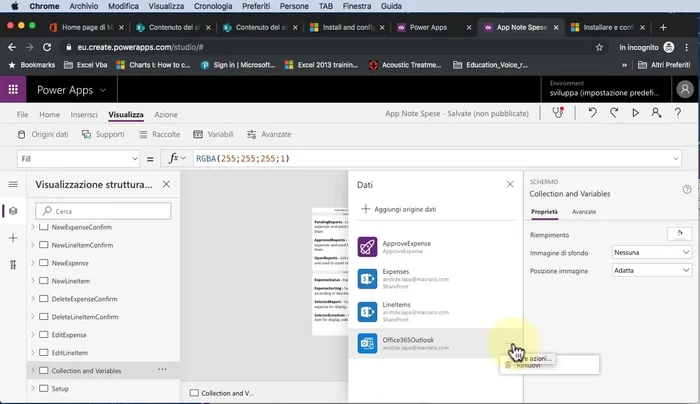Preview the app with the play icon
Image resolution: width=700 pixels, height=404 pixels.
(x=635, y=114)
